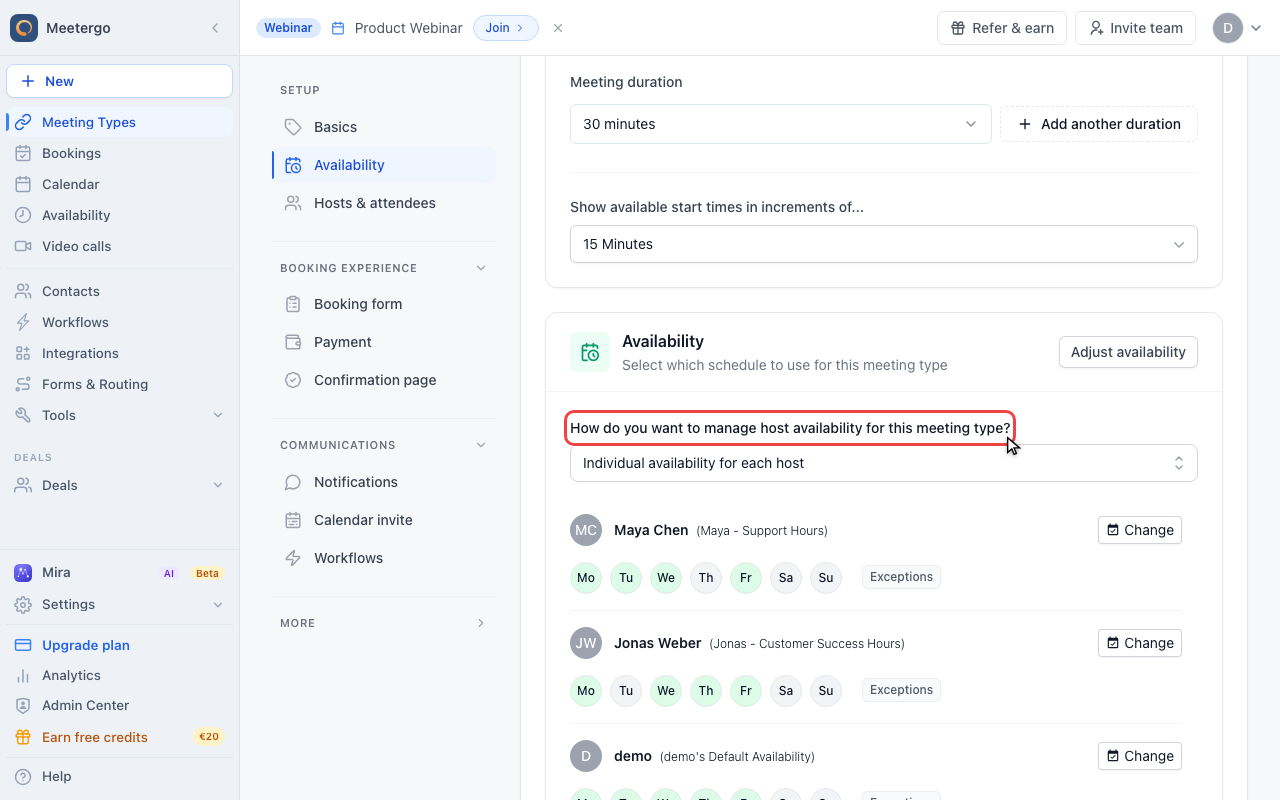Click Jonas Weber's We day badge
Image resolution: width=1280 pixels, height=800 pixels.
[x=666, y=691]
